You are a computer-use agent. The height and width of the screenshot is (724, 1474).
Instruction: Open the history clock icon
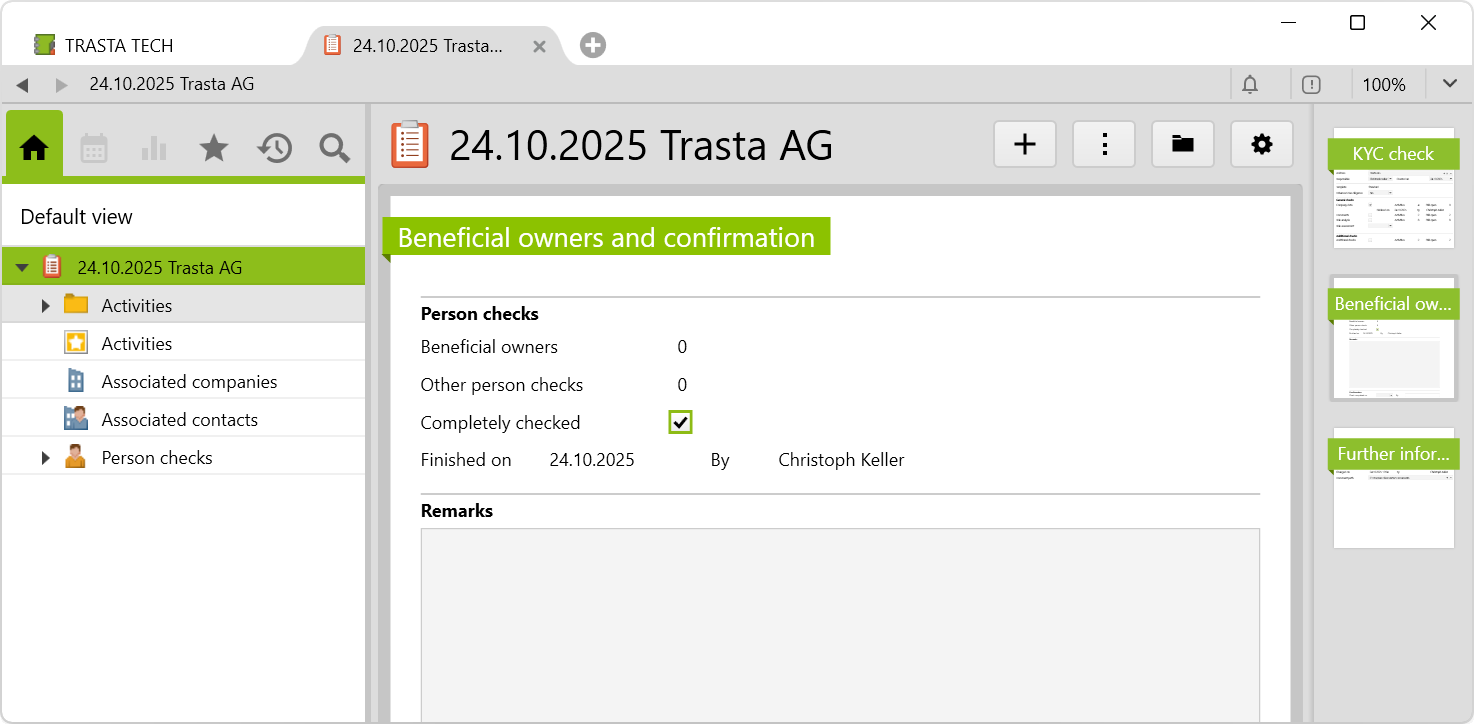274,148
